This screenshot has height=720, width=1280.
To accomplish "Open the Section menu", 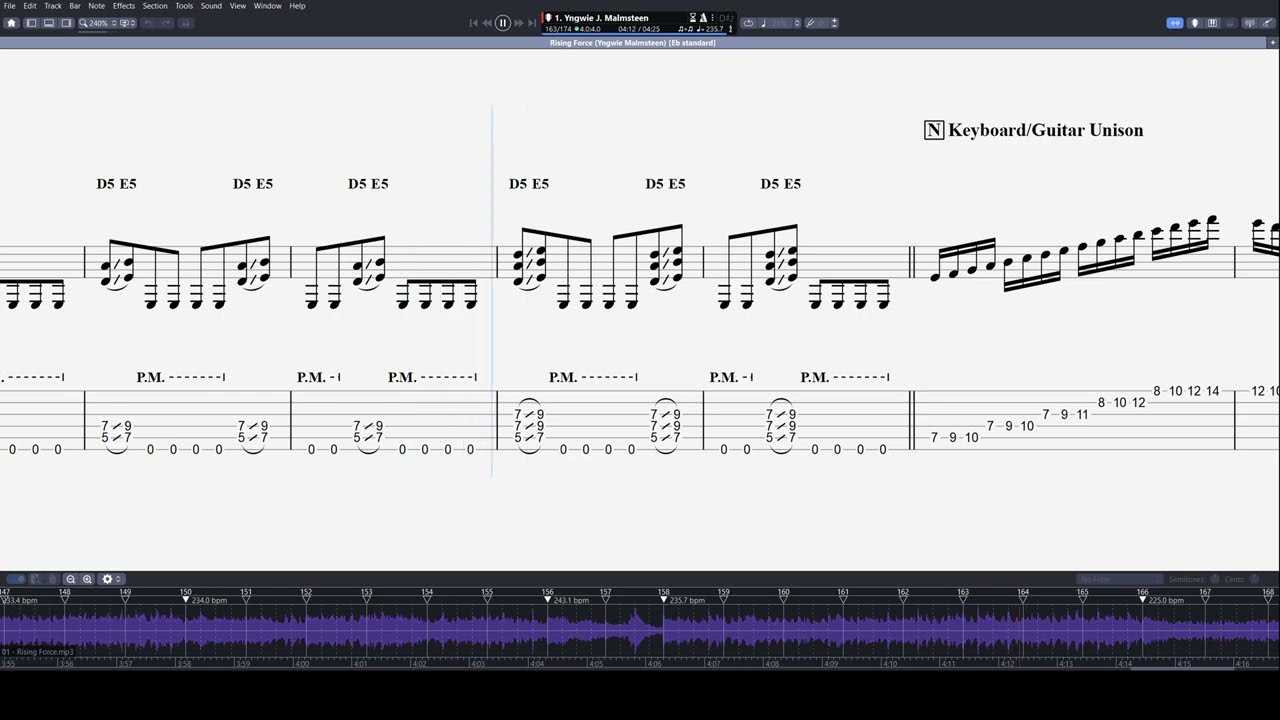I will tap(155, 6).
